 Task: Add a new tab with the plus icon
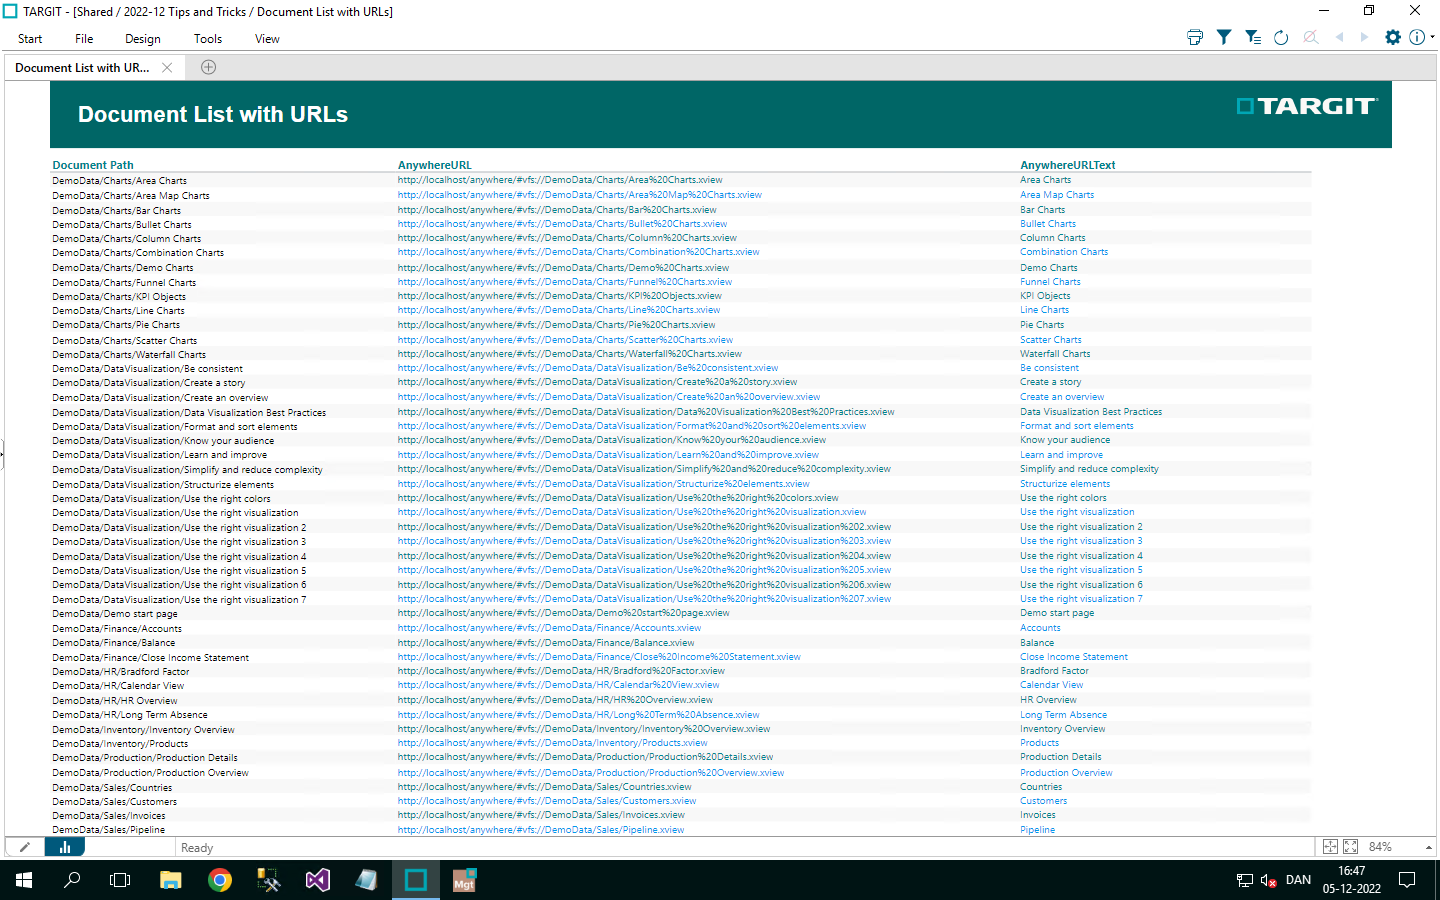208,67
